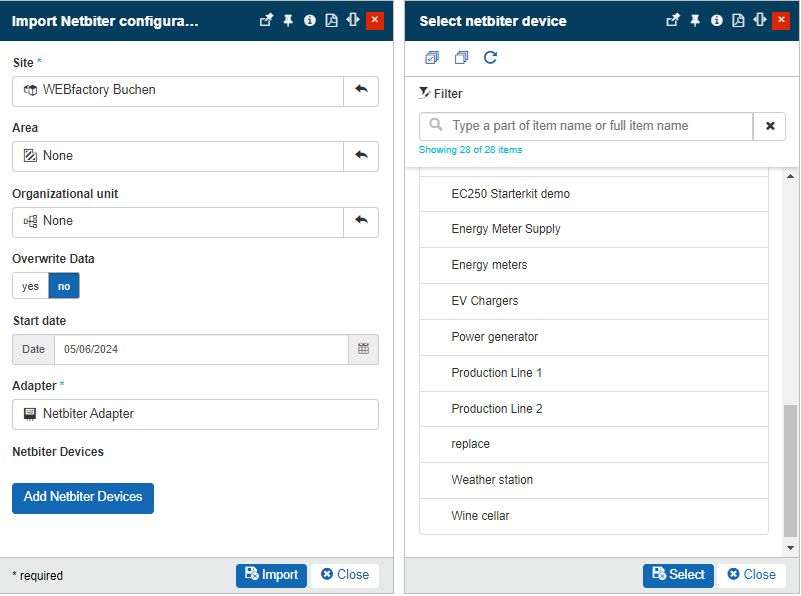Set Overwrite Data to yes
This screenshot has width=801, height=596.
tap(31, 286)
